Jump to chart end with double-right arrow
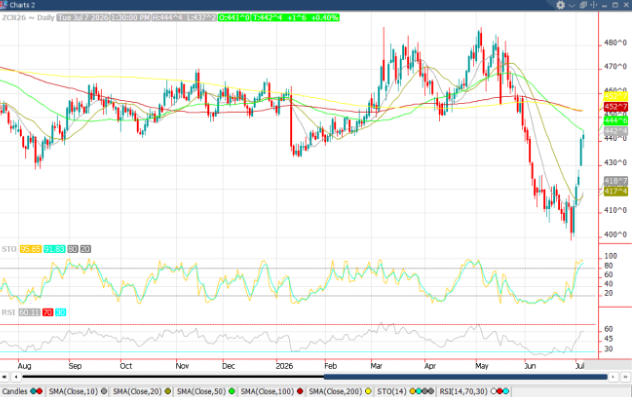The height and width of the screenshot is (398, 632). tap(626, 377)
